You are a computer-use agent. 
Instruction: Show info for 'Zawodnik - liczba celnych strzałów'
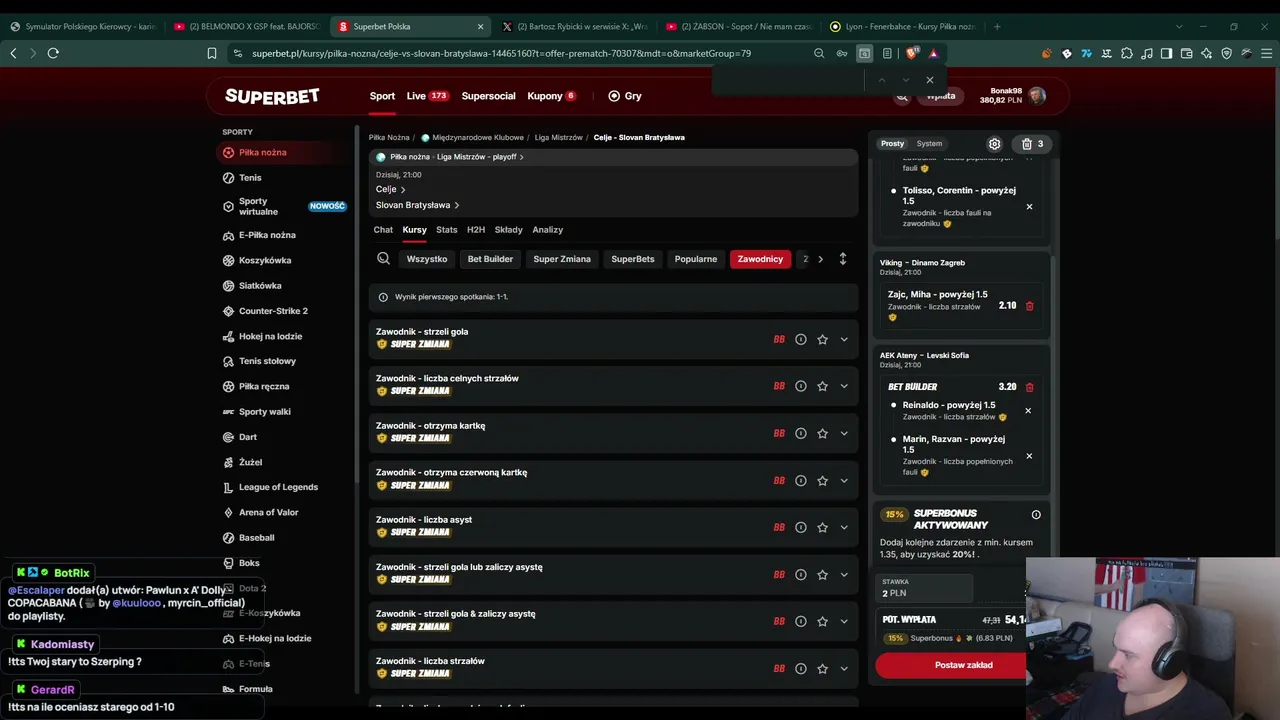pos(800,386)
